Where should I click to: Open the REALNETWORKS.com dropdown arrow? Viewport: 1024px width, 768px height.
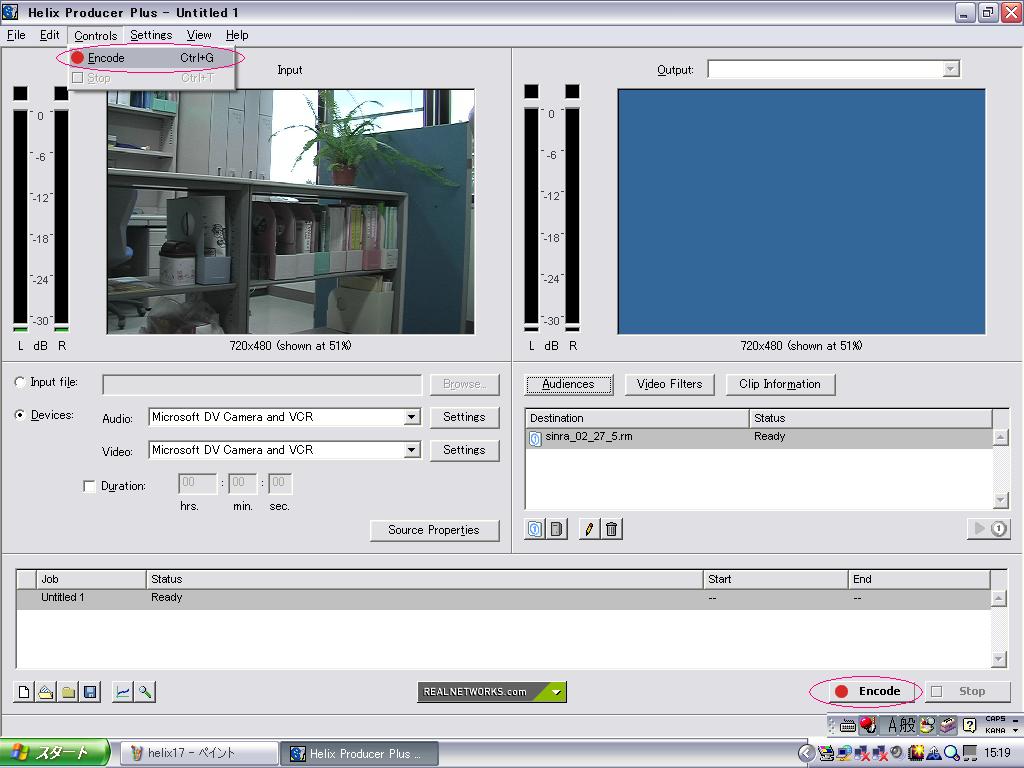pos(556,692)
